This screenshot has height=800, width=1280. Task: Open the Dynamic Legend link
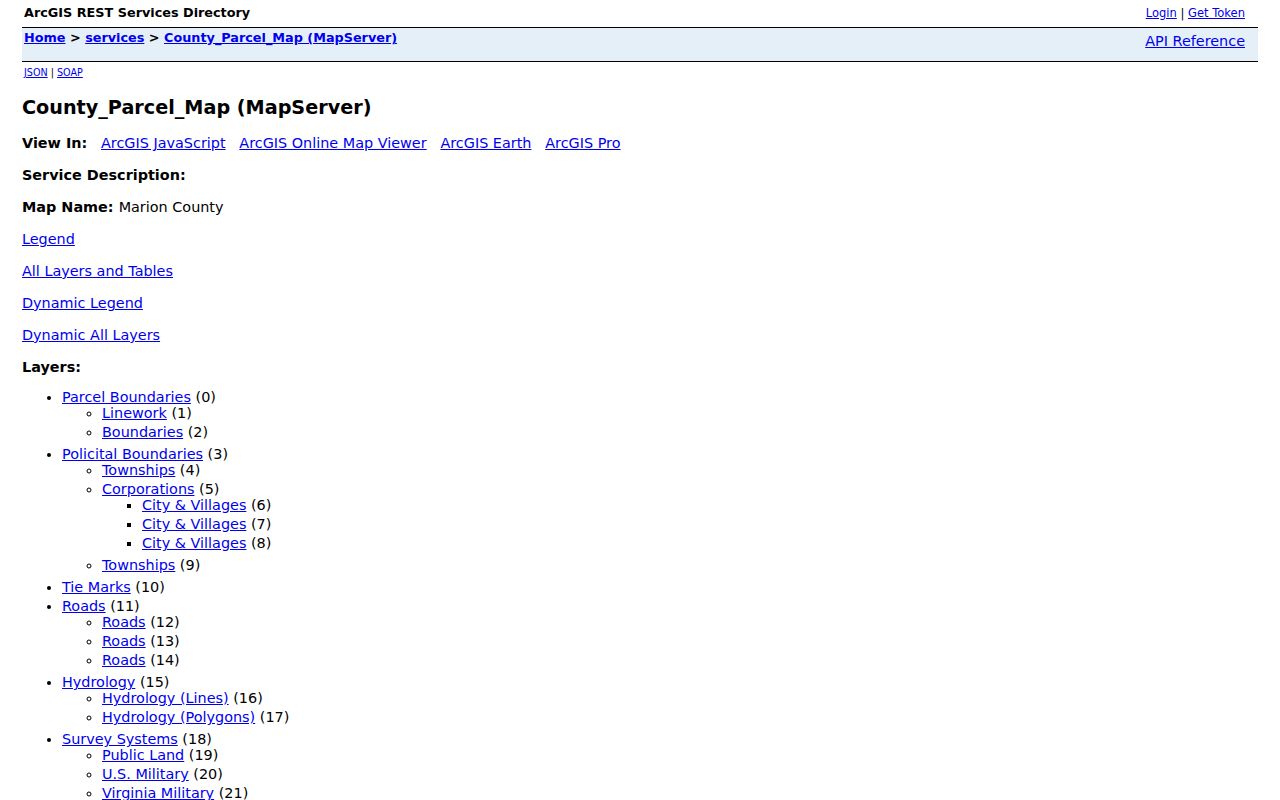82,303
